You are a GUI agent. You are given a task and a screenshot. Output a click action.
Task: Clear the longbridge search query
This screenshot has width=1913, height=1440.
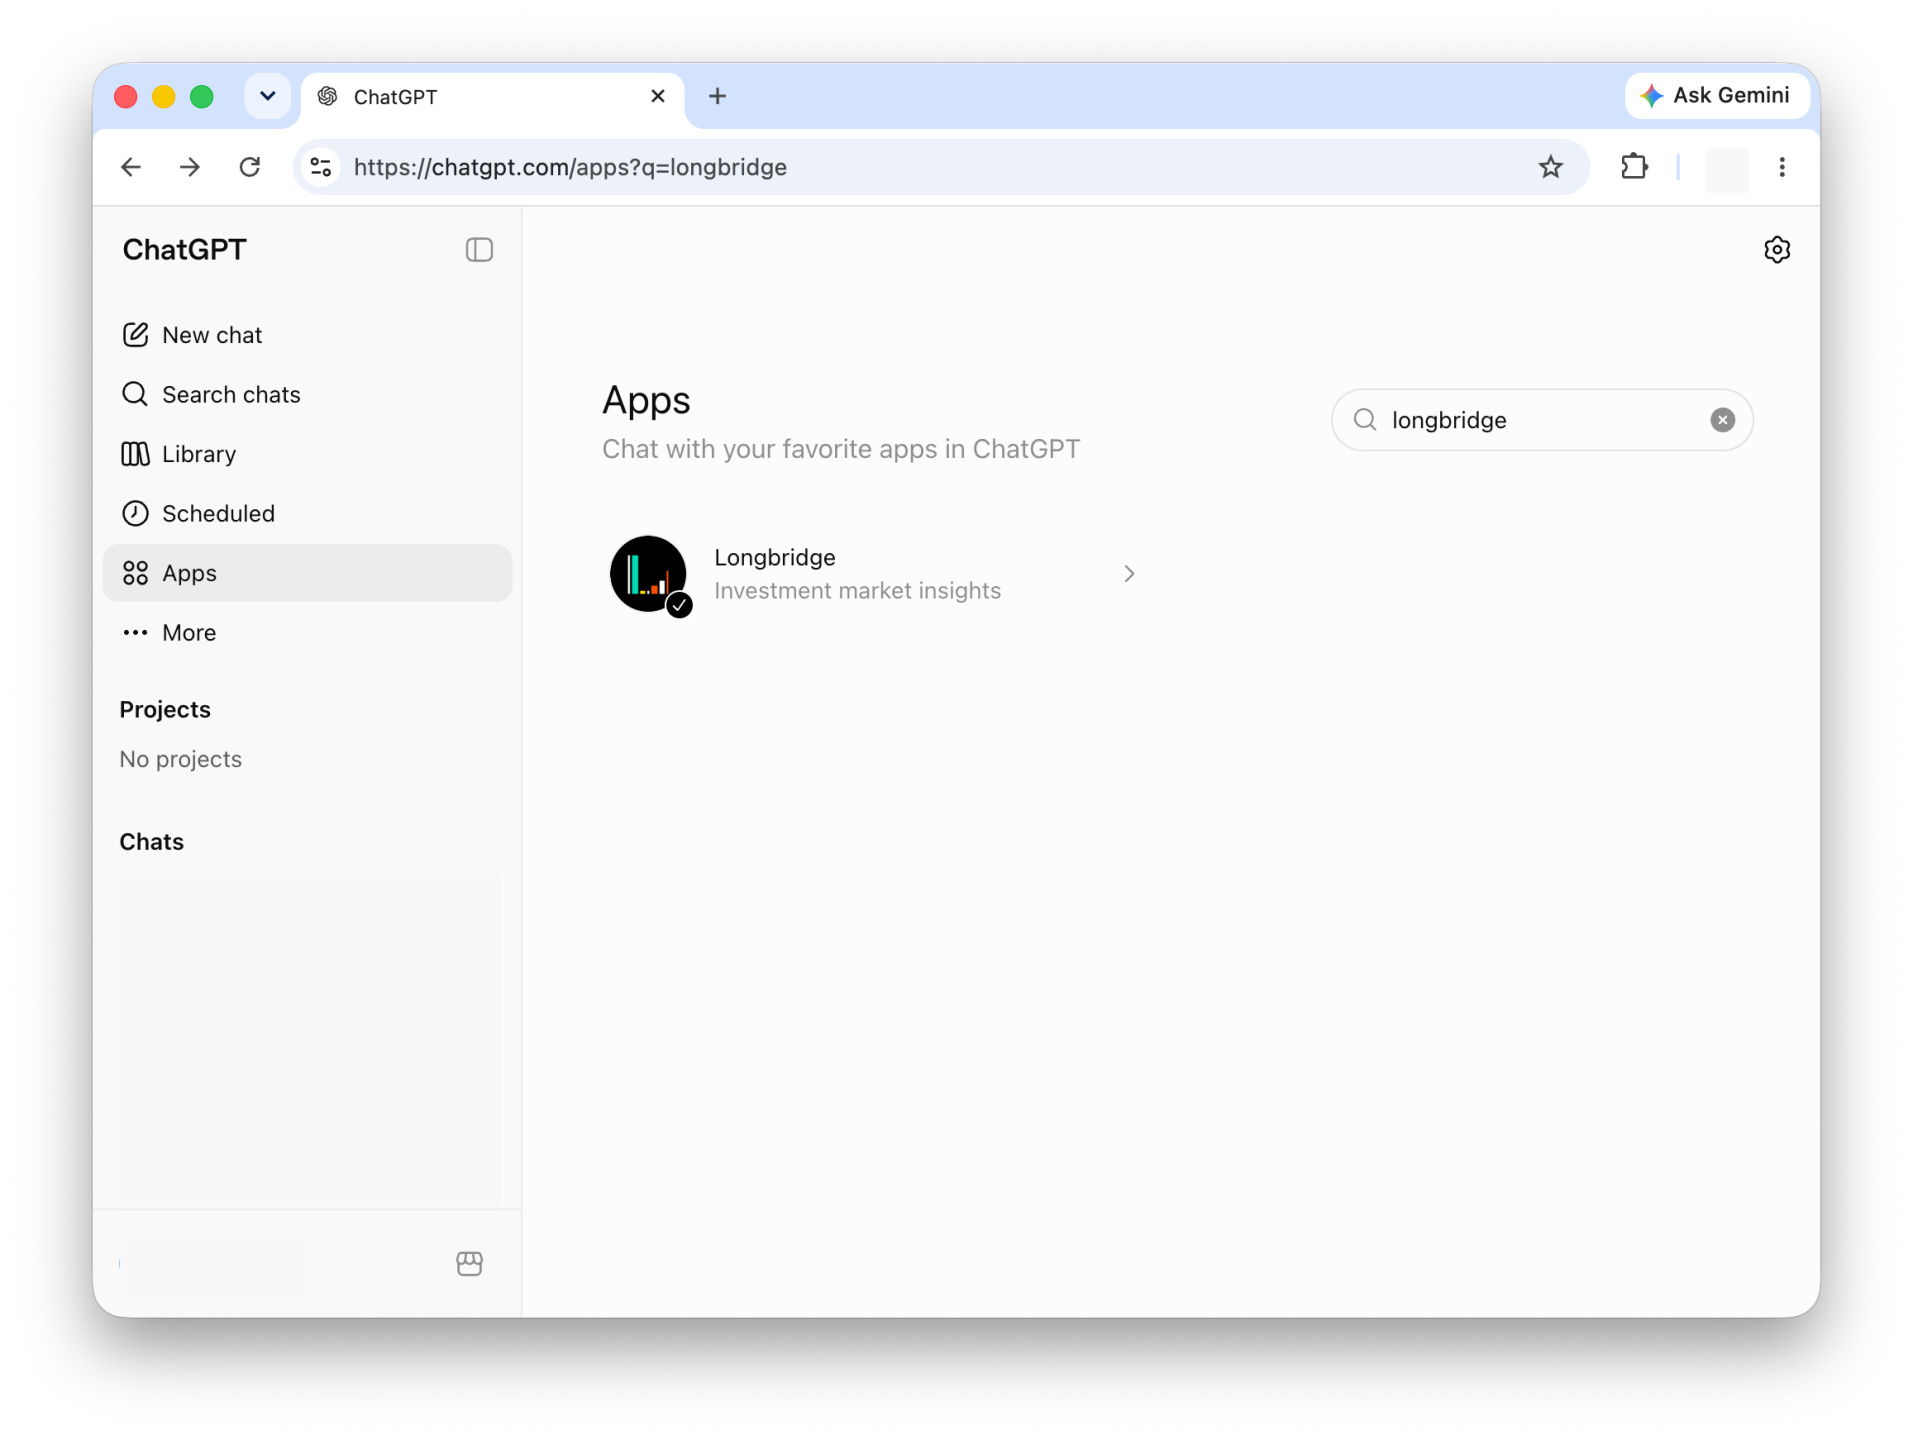(x=1721, y=420)
